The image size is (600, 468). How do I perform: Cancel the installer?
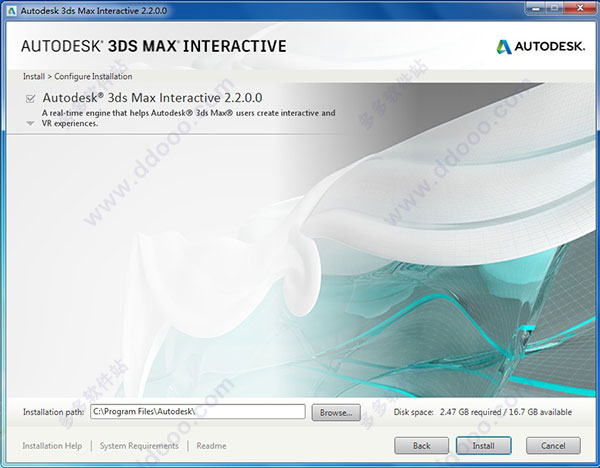553,446
